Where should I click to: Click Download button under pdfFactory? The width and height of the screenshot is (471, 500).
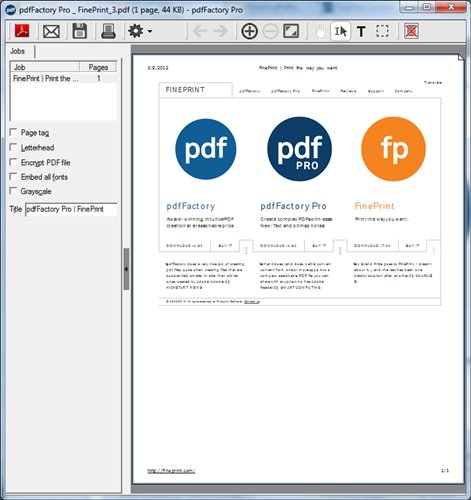point(185,246)
